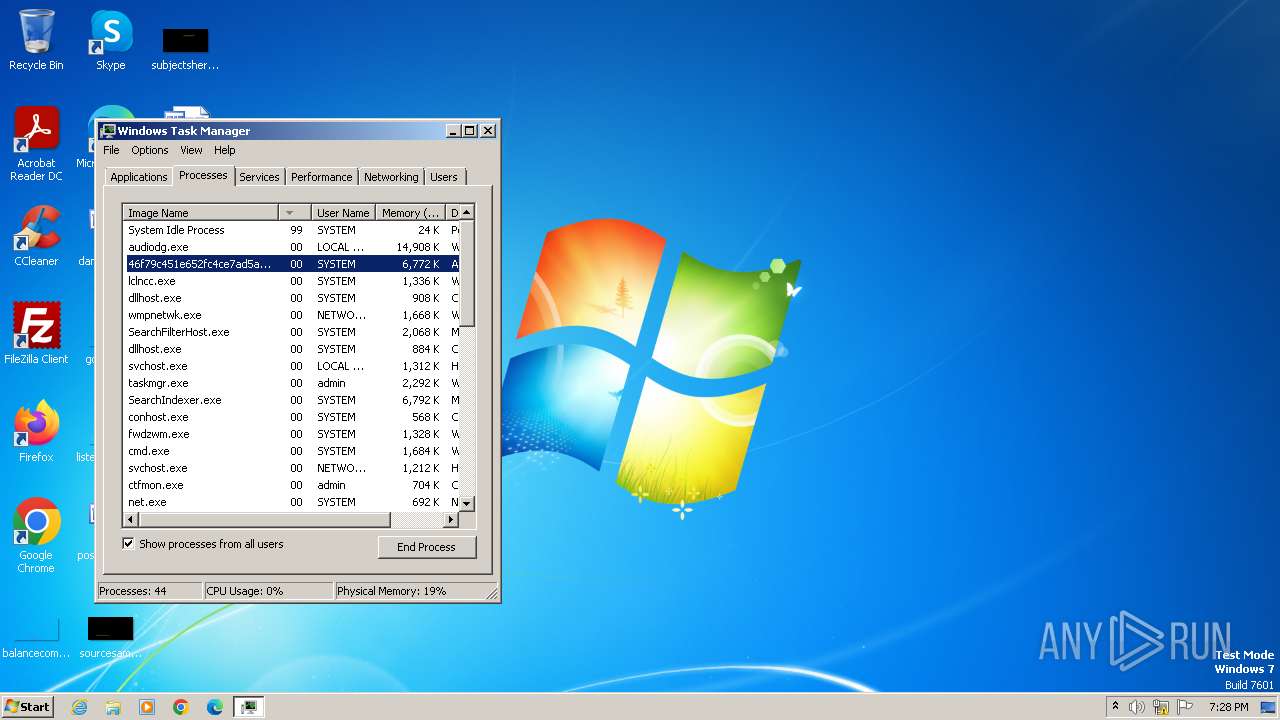Select the SearchIndexer.exe process

(291, 400)
